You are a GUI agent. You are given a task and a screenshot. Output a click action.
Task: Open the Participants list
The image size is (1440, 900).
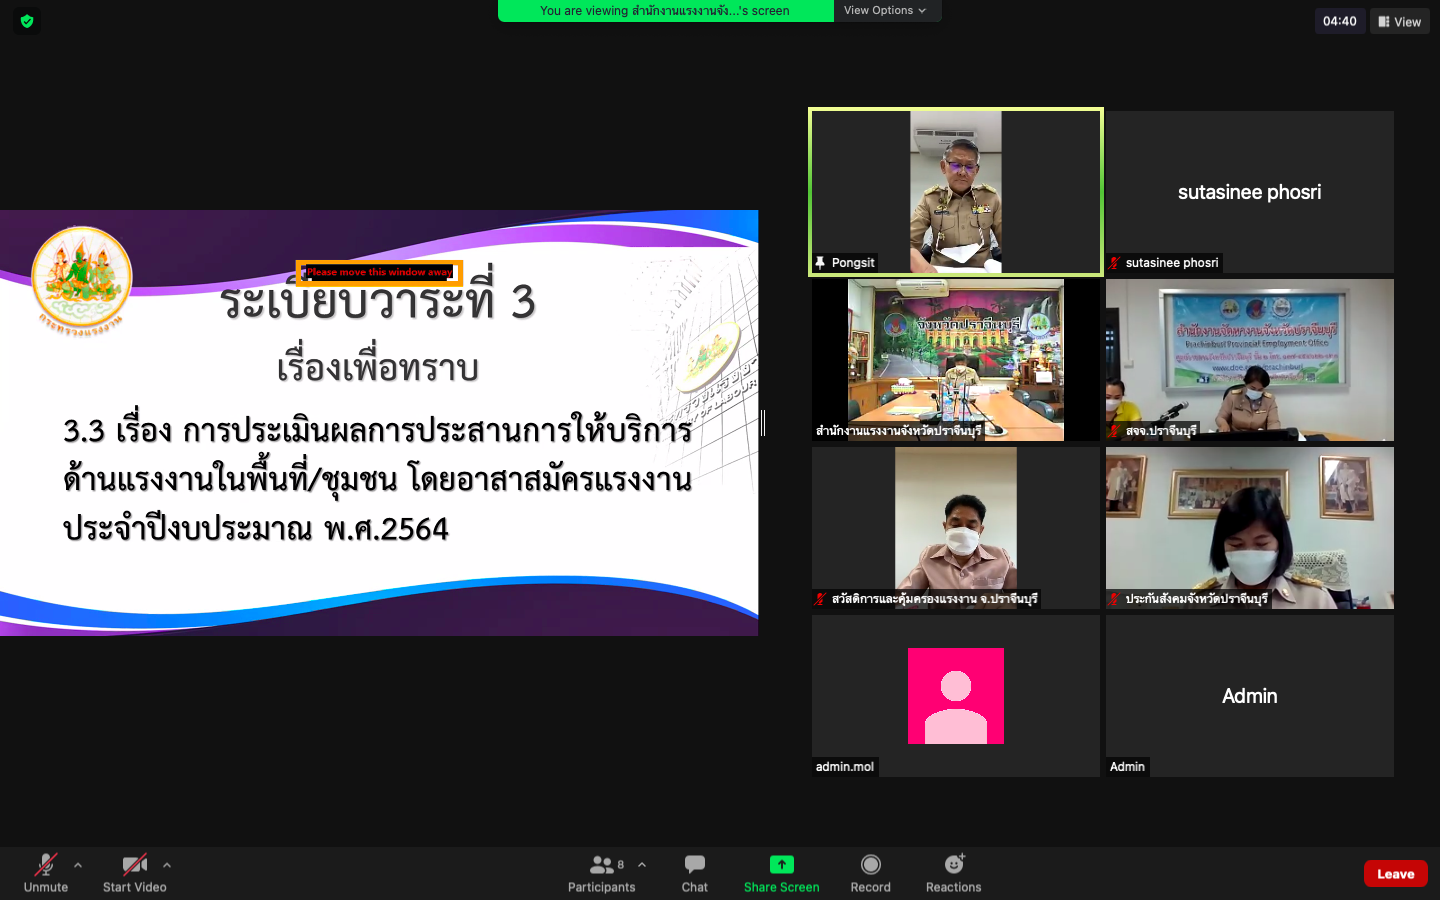click(x=601, y=865)
